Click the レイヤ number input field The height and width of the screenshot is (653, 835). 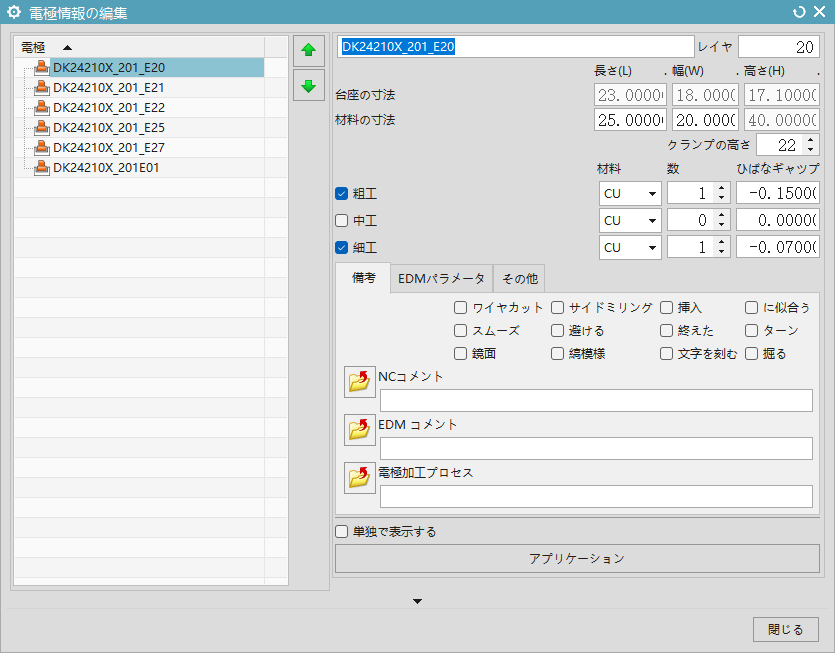[x=778, y=47]
